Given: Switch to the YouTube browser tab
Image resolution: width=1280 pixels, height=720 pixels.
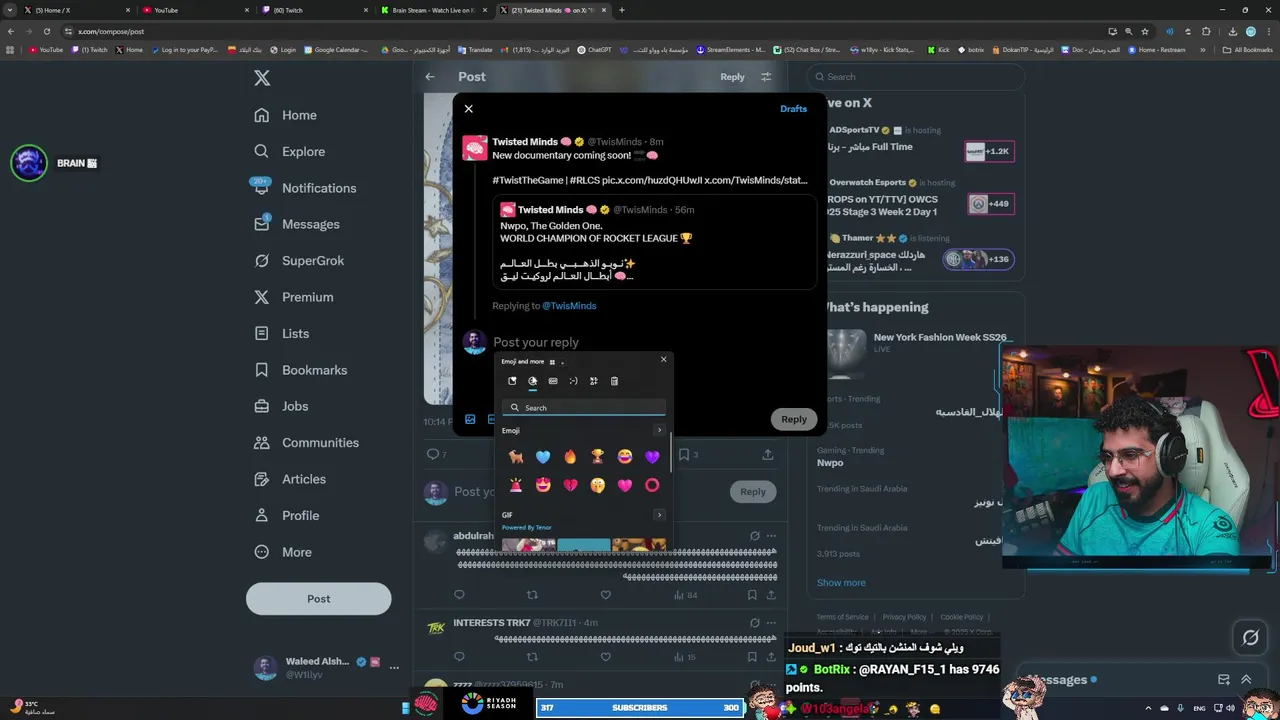Looking at the screenshot, I should 195,10.
